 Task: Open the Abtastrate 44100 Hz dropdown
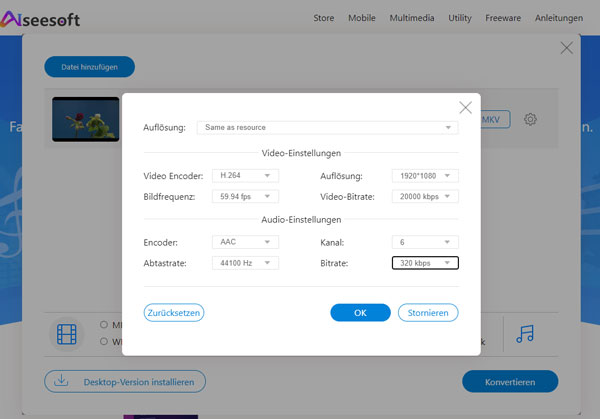pyautogui.click(x=246, y=263)
